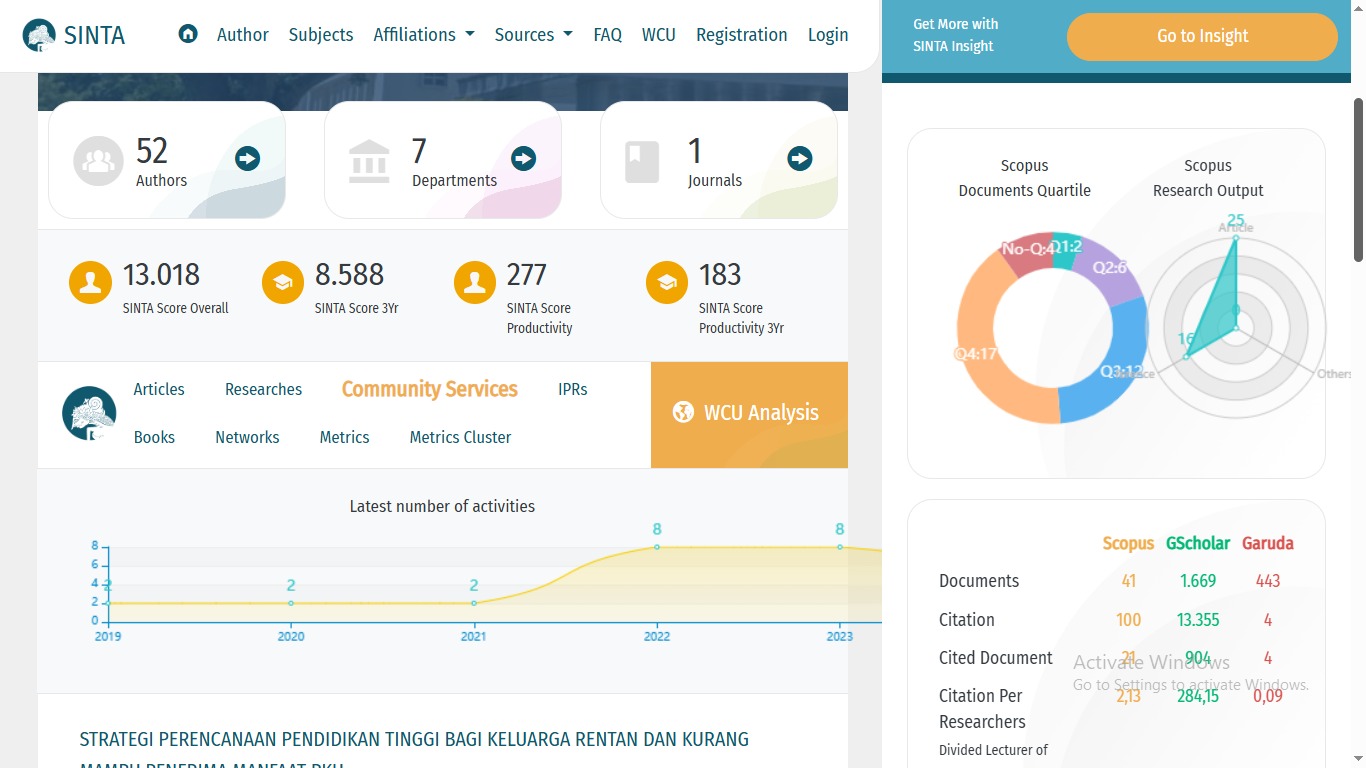Open the Metrics Cluster tab
1366x768 pixels.
(460, 437)
